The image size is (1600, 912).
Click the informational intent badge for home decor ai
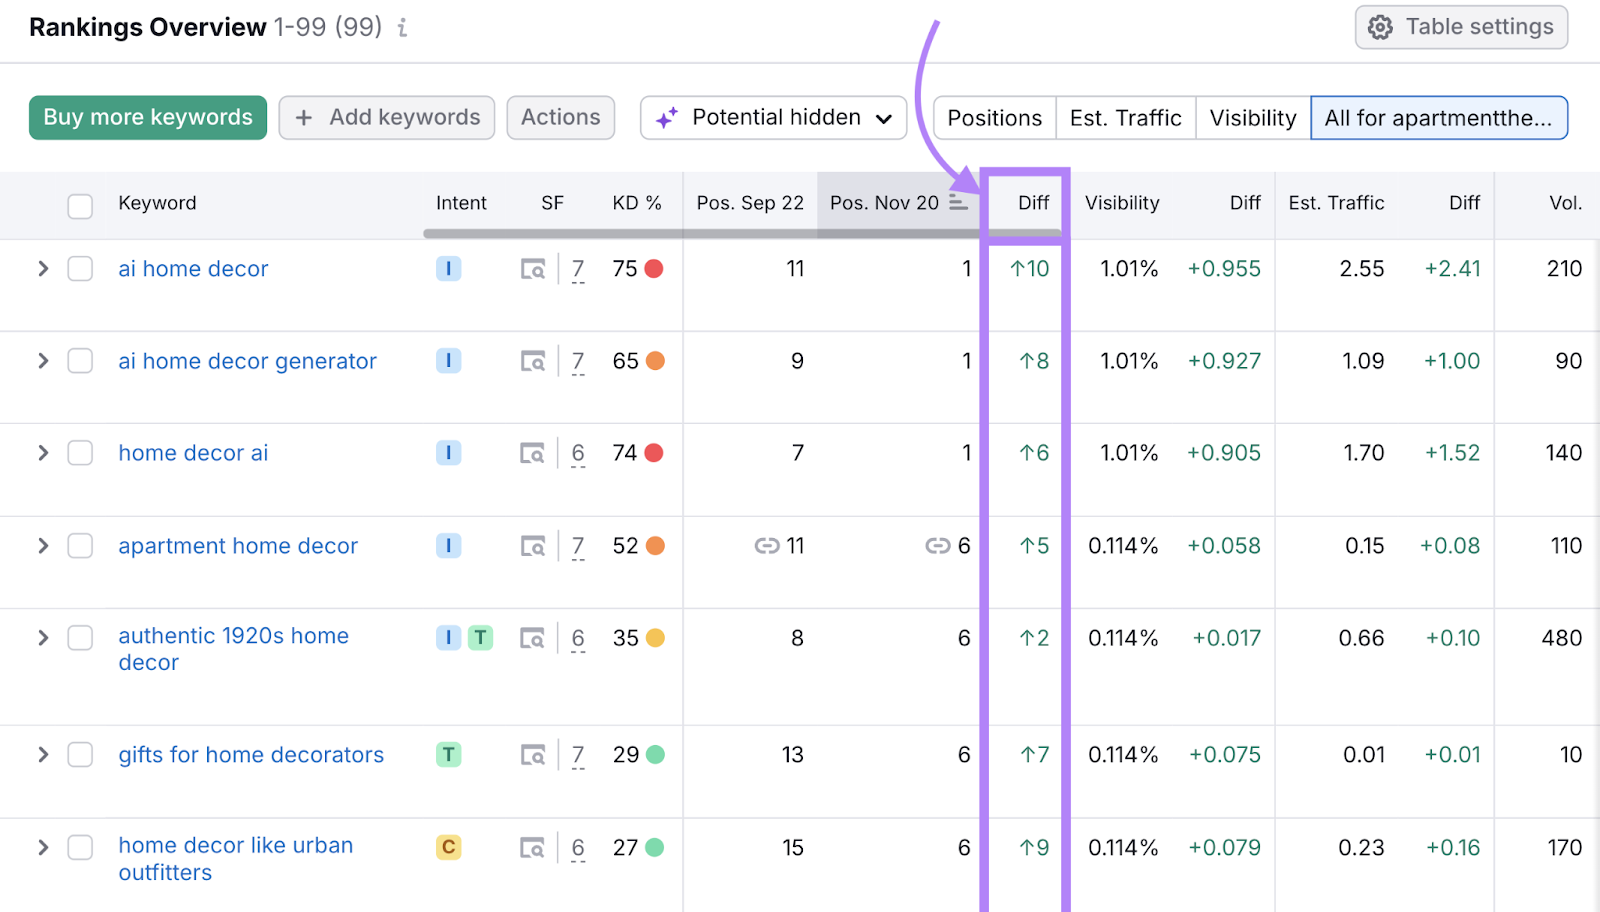point(448,452)
